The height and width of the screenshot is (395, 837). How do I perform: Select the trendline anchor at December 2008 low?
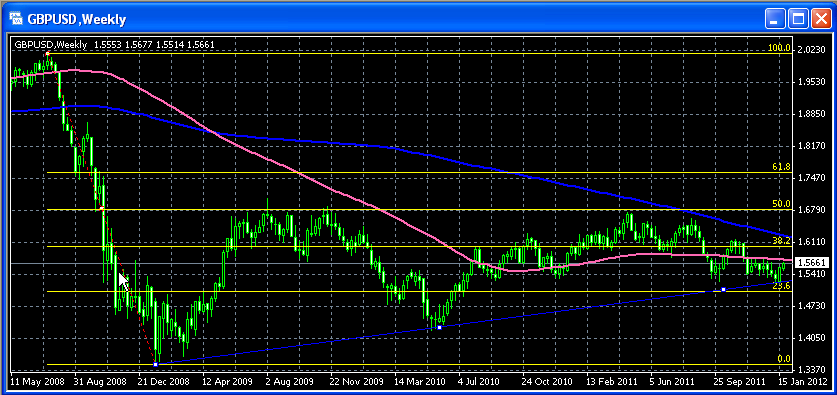155,364
